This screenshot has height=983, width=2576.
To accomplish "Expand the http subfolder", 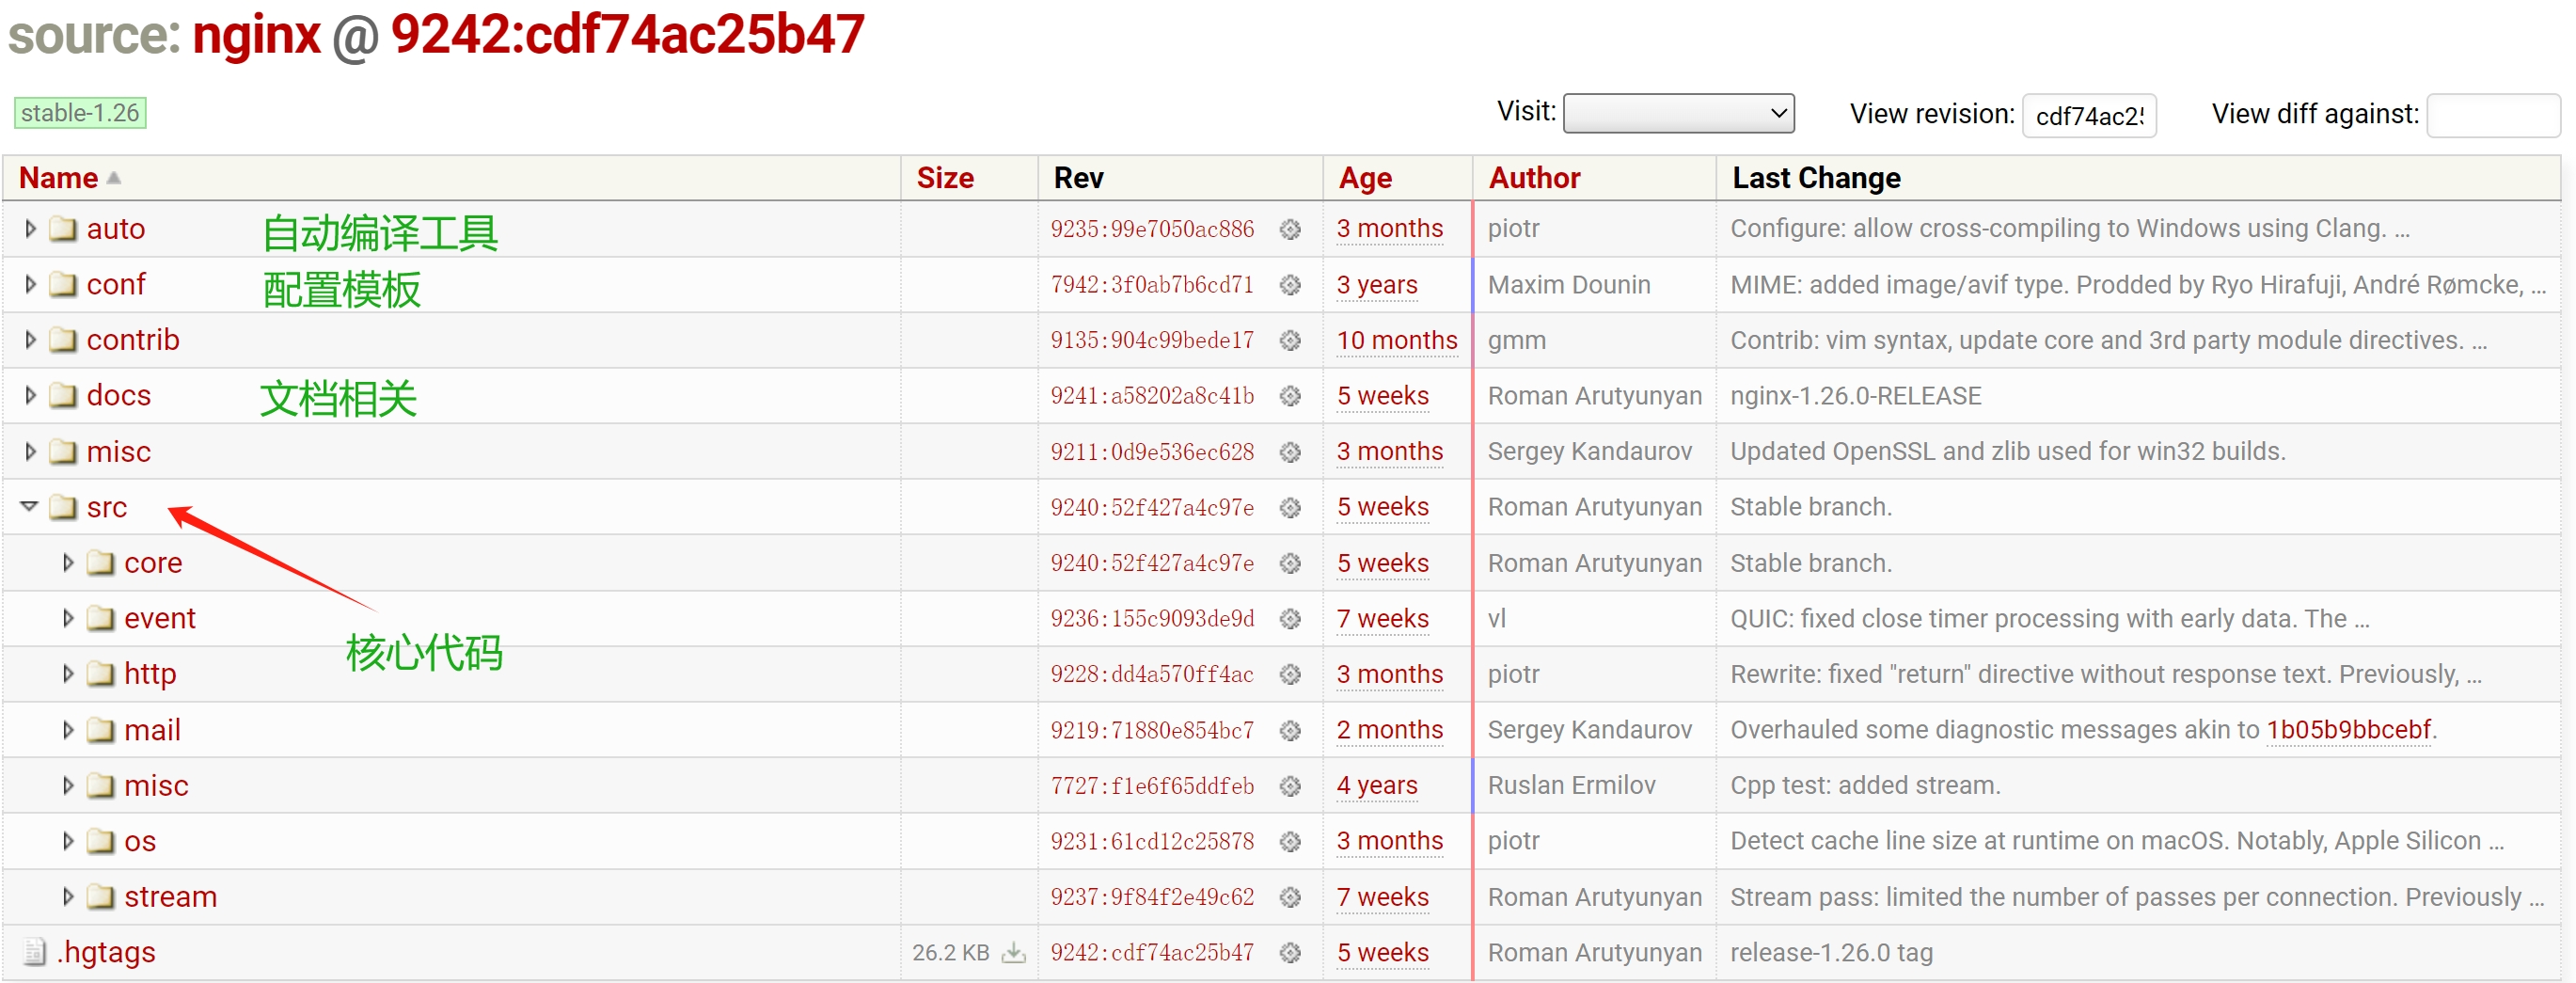I will click(x=67, y=674).
